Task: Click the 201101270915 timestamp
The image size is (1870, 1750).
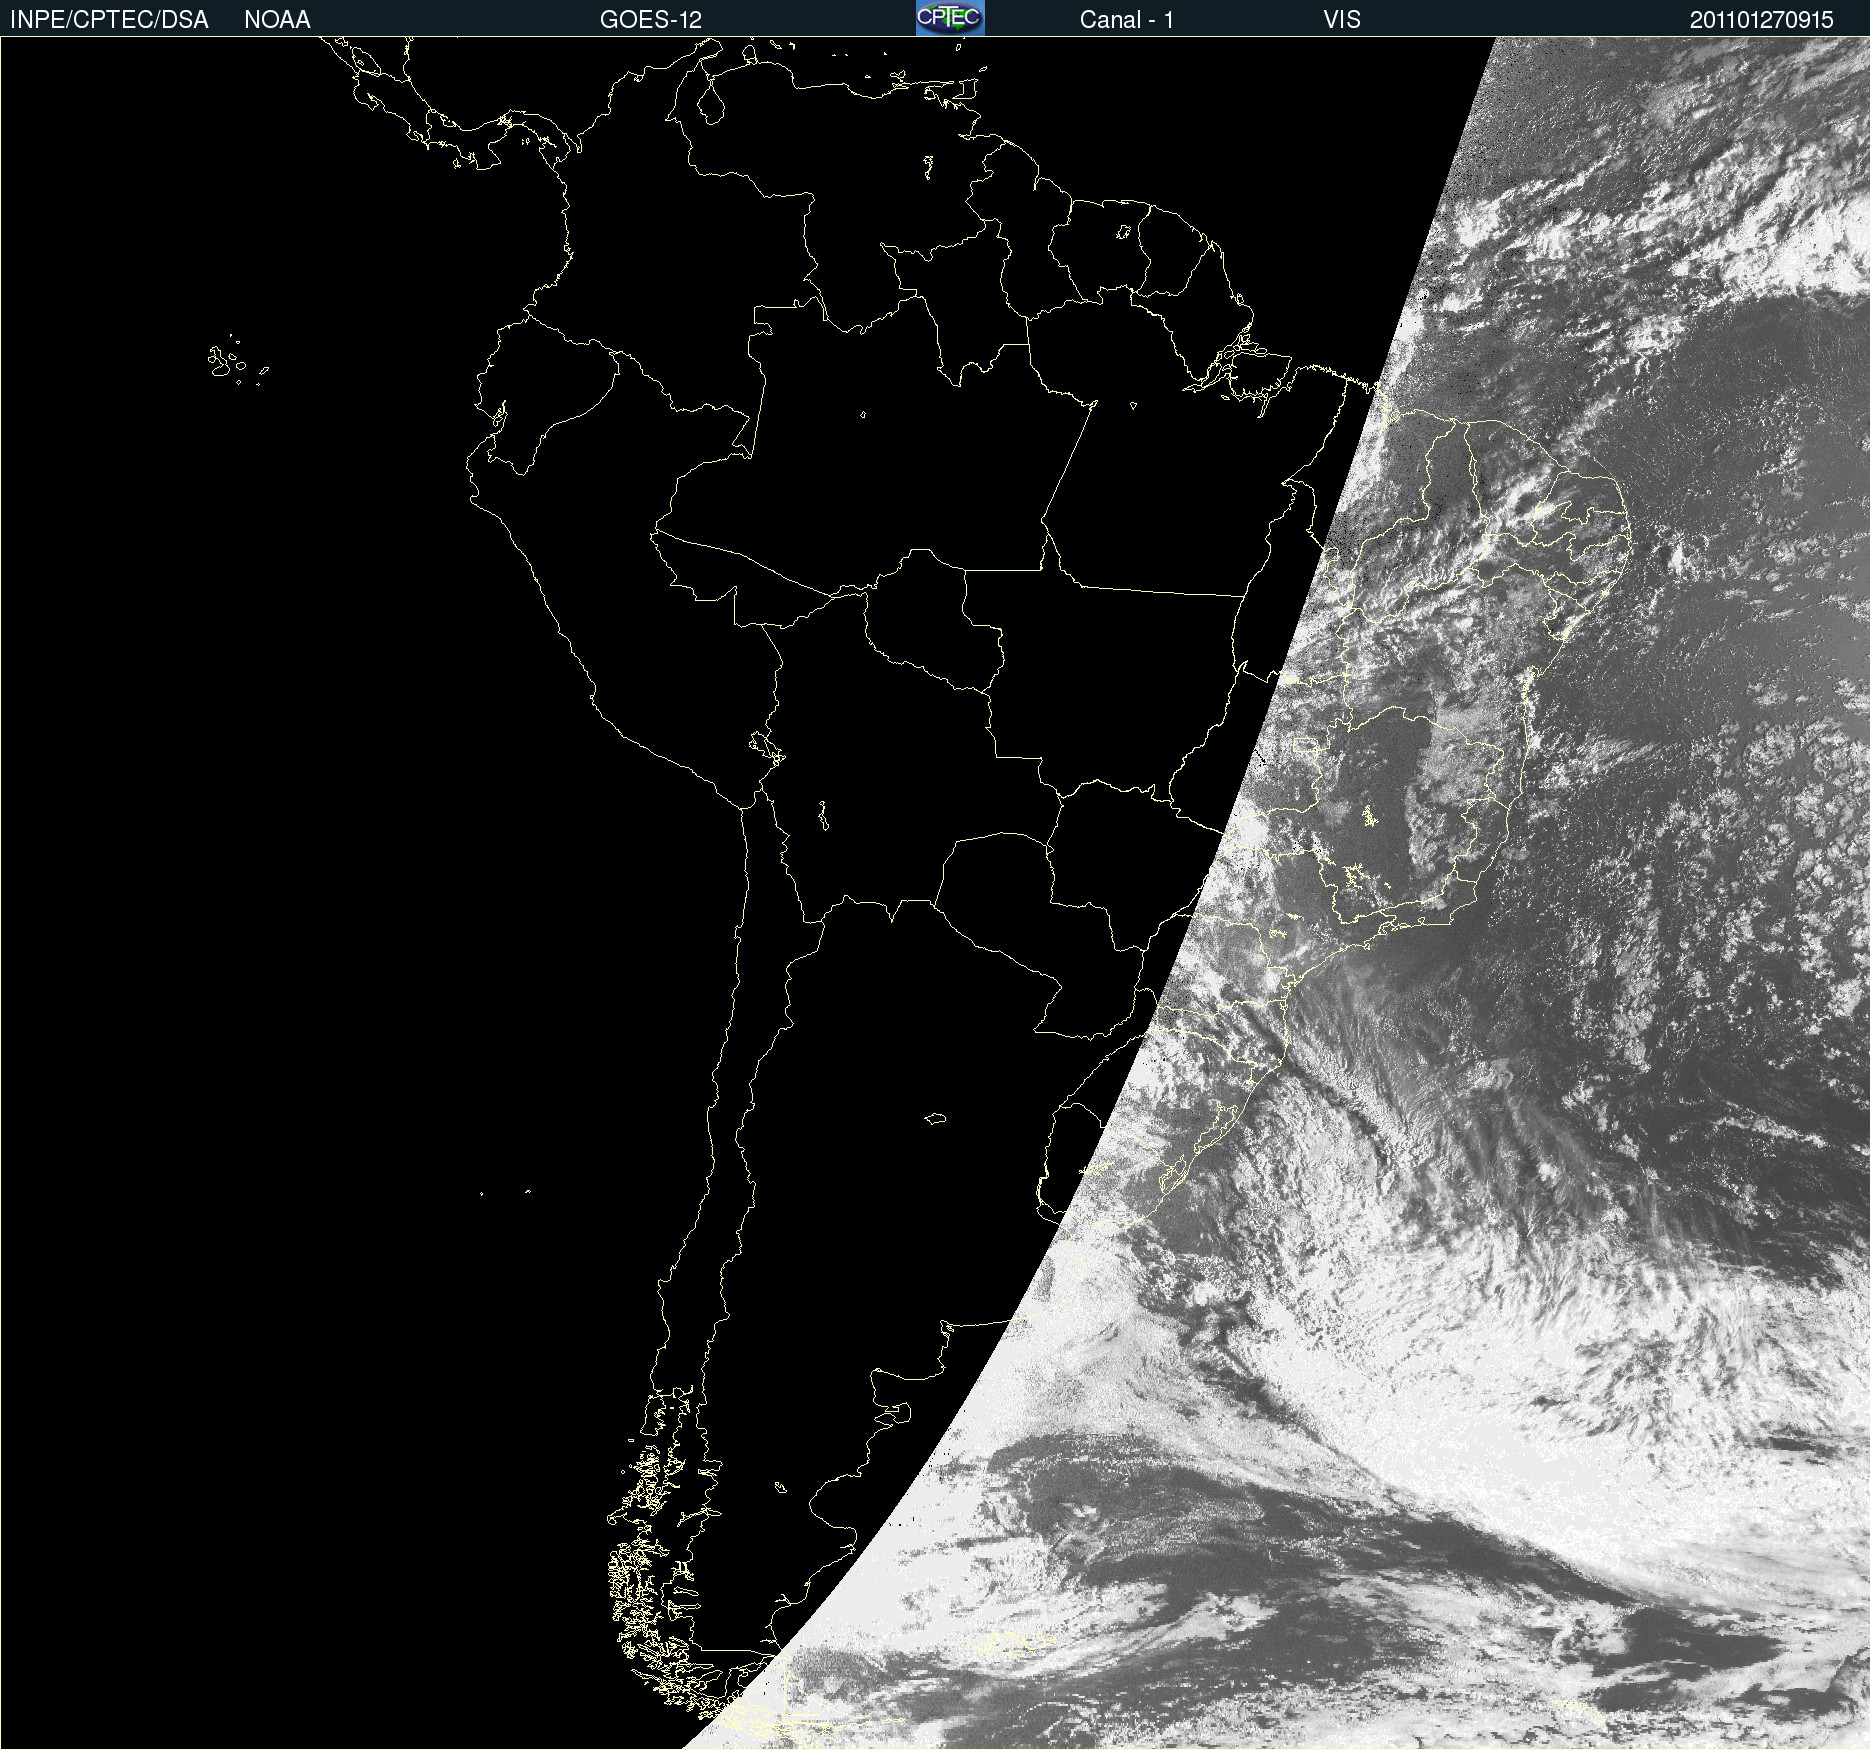Action: [x=1762, y=20]
